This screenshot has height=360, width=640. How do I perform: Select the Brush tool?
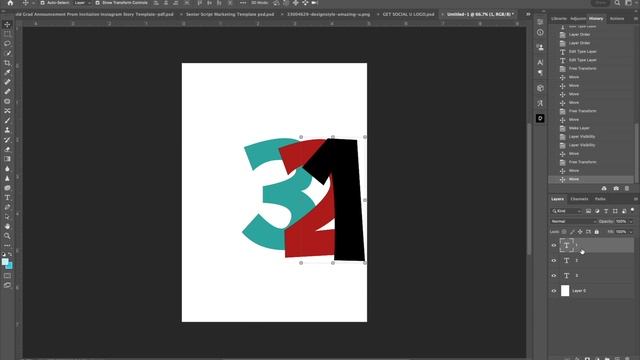coord(7,120)
